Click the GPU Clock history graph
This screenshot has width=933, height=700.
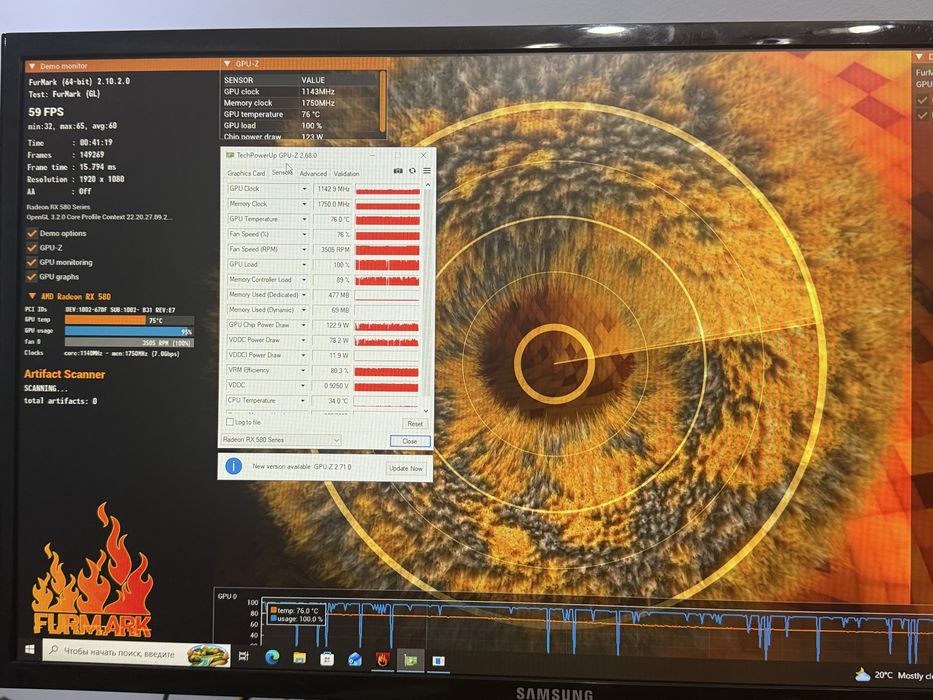(x=387, y=190)
